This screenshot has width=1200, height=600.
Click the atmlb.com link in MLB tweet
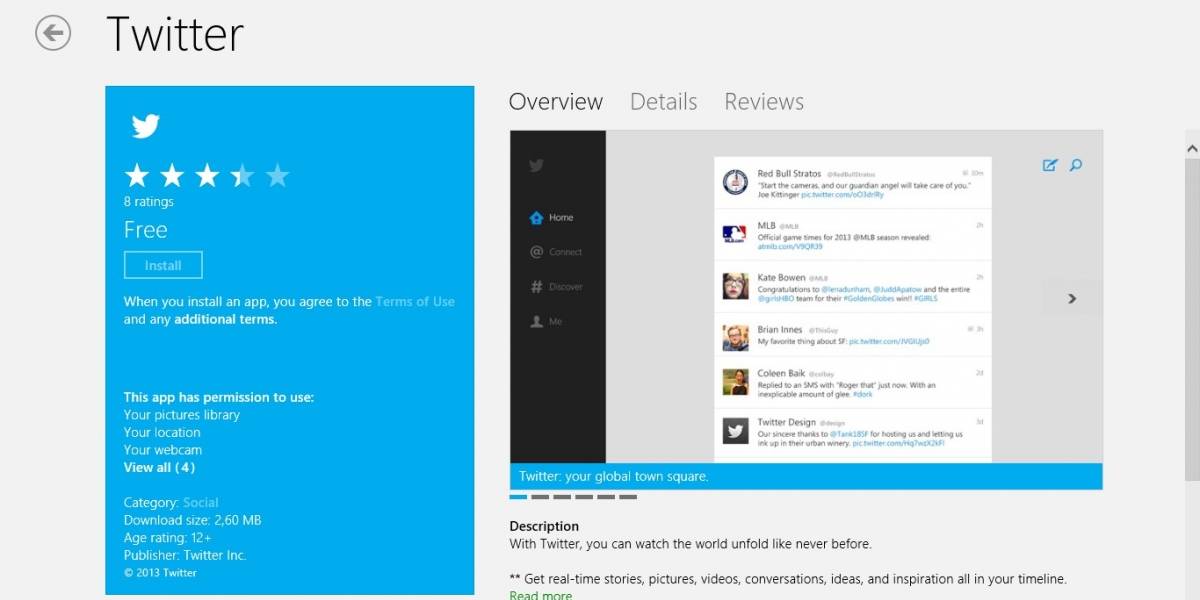[790, 246]
